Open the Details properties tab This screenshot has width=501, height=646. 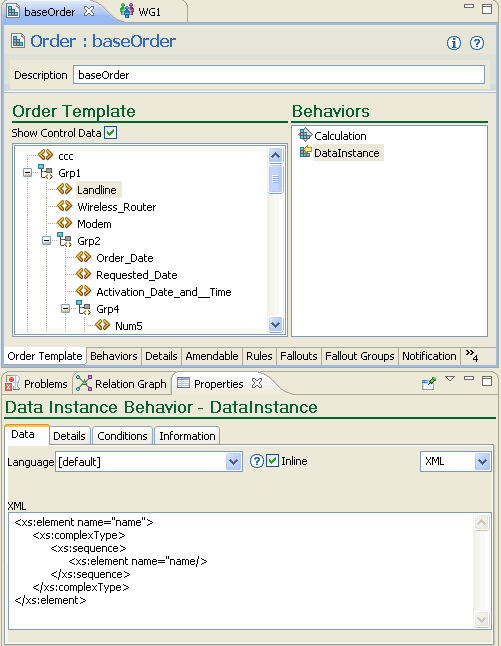coord(69,436)
